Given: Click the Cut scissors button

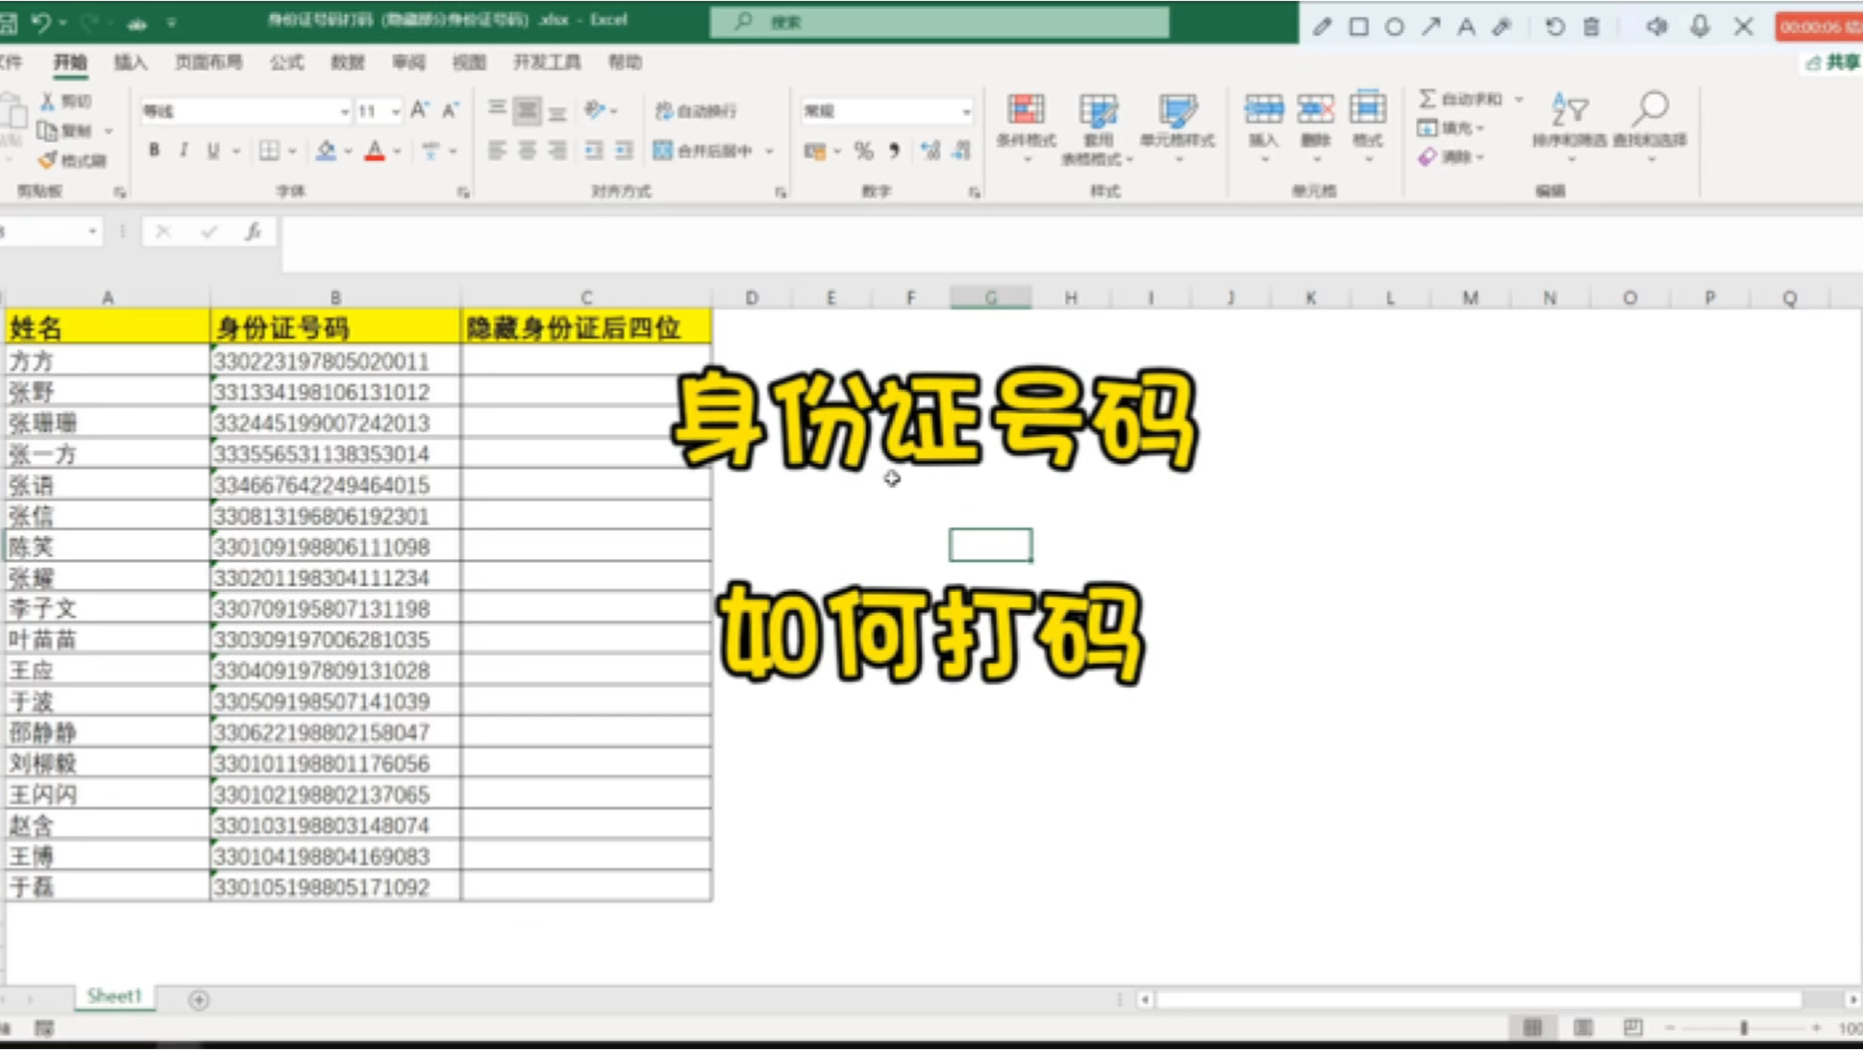Looking at the screenshot, I should pyautogui.click(x=66, y=101).
